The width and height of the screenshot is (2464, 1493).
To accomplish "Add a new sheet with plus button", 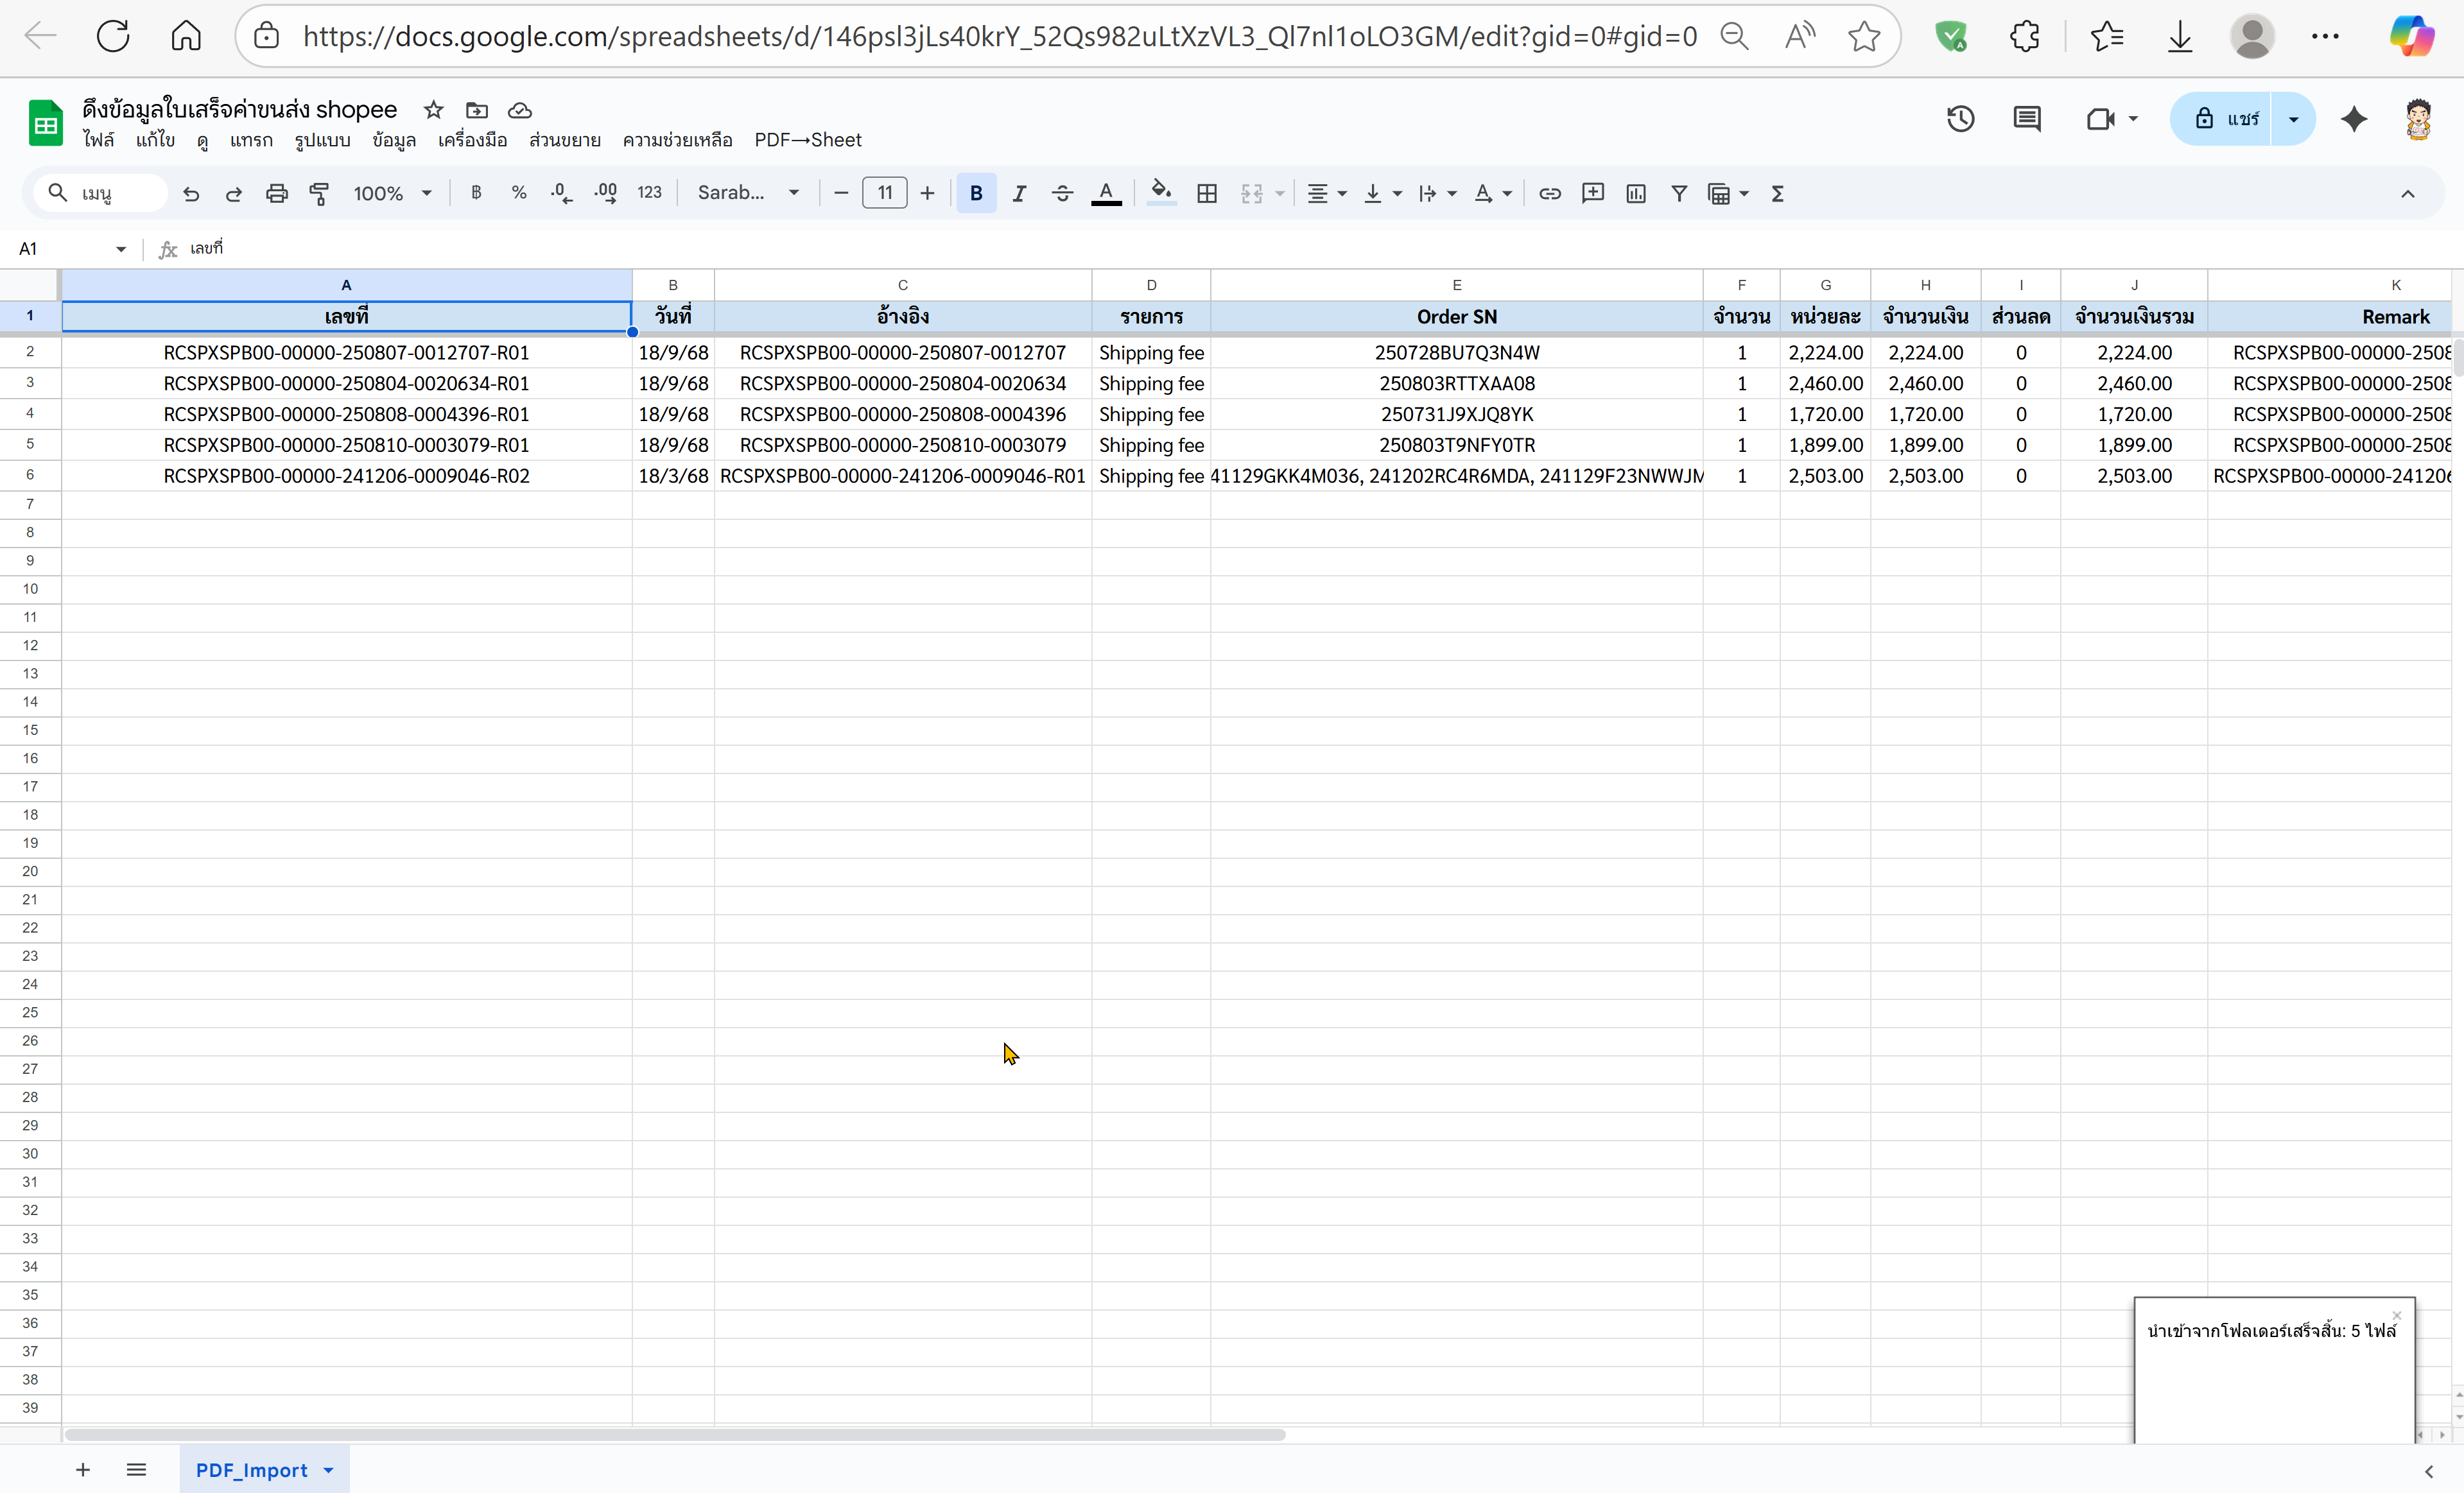I will point(83,1470).
